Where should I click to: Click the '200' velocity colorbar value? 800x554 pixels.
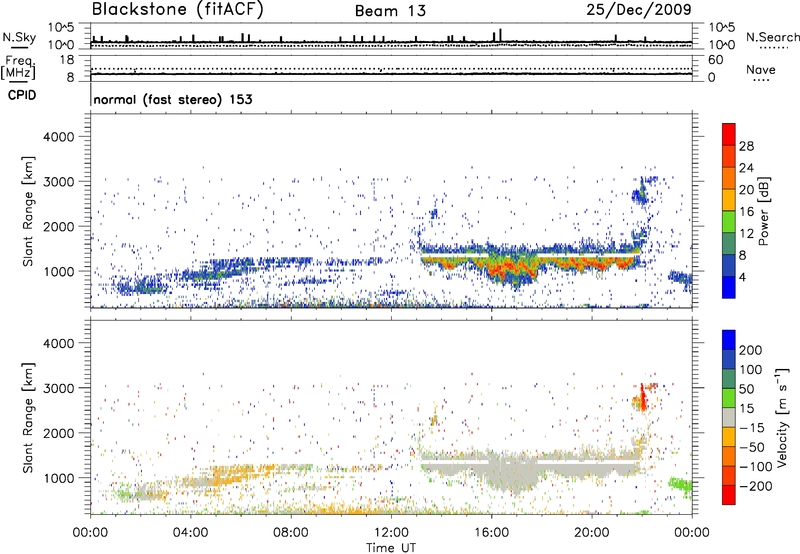pyautogui.click(x=751, y=350)
